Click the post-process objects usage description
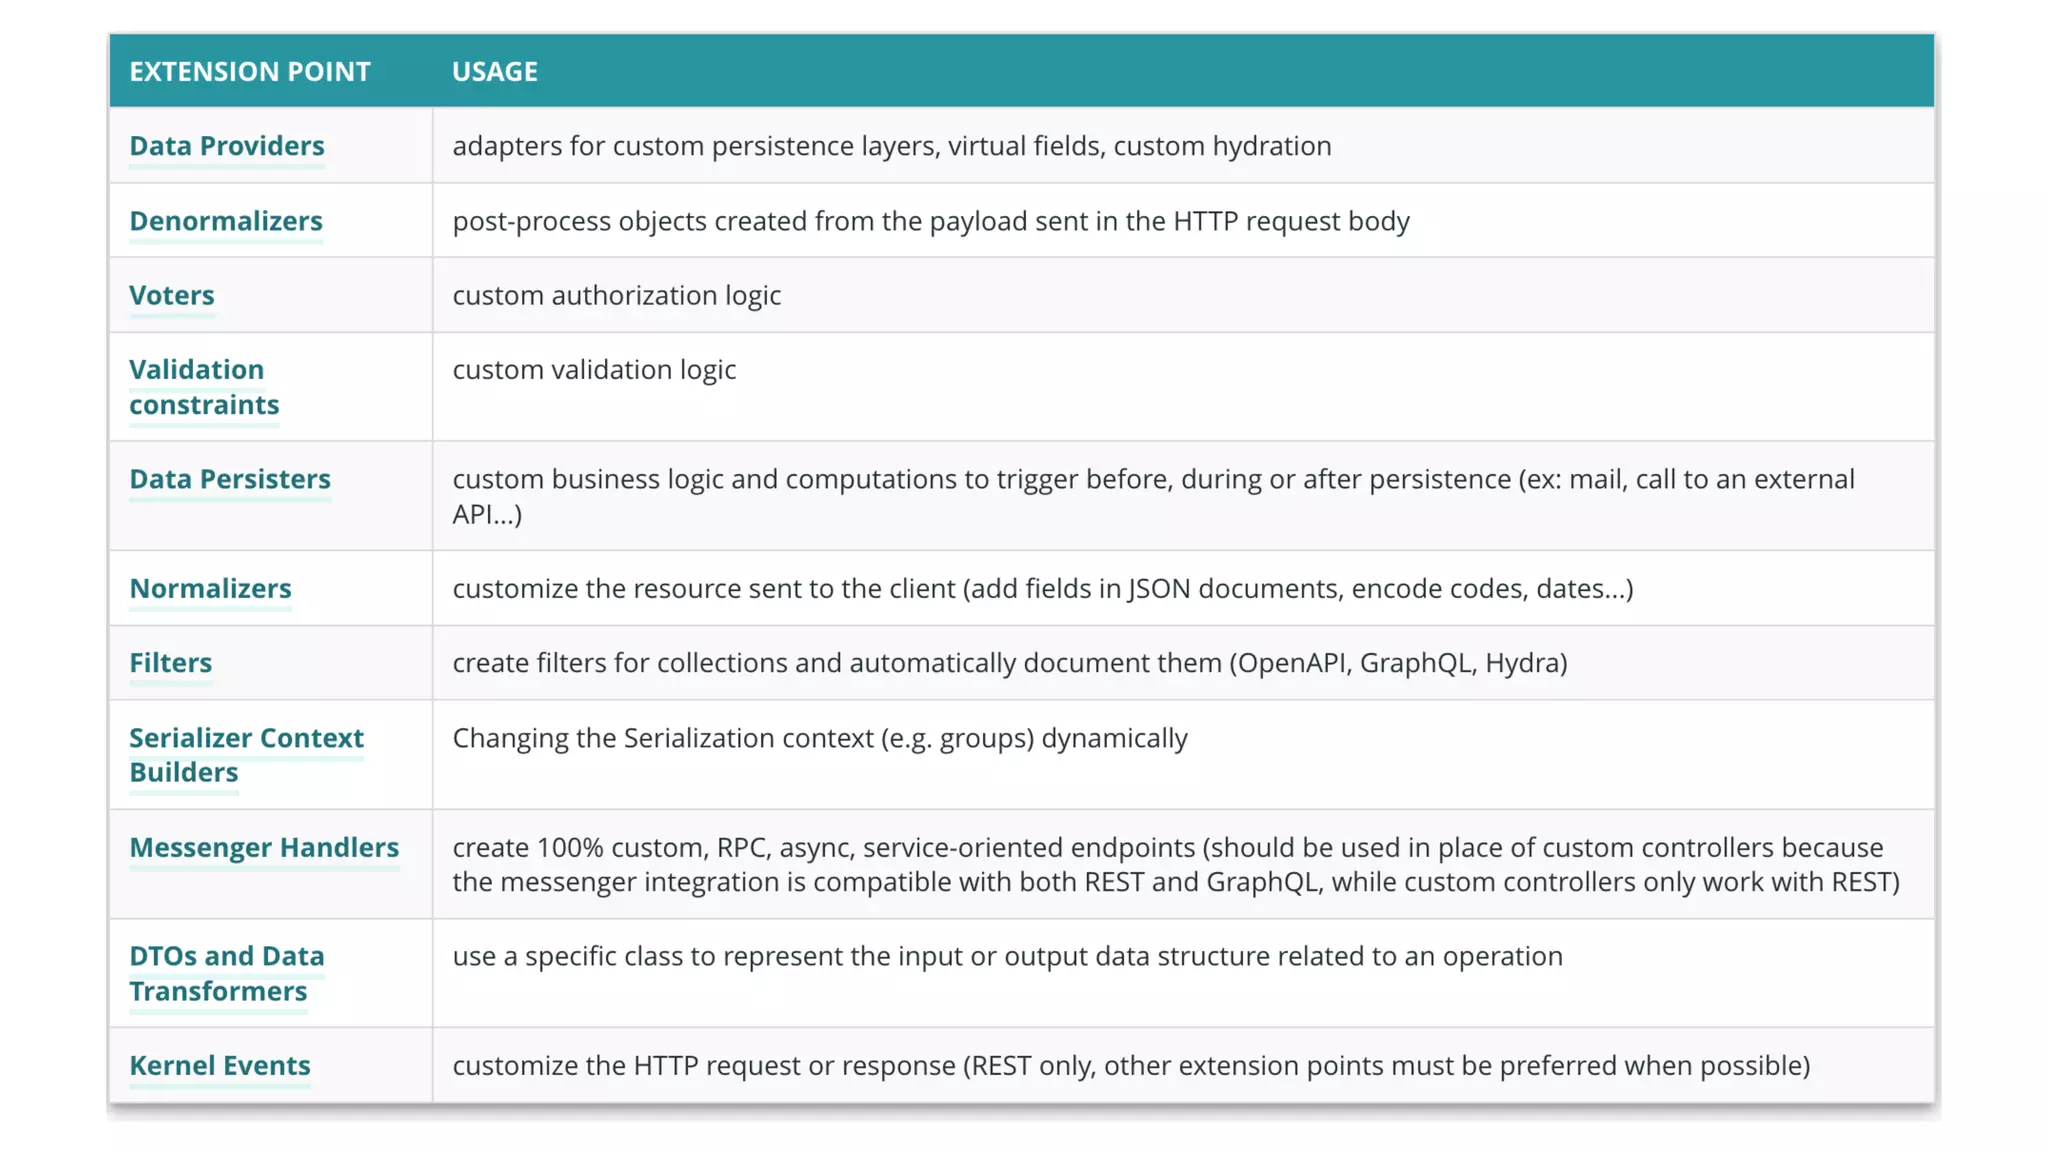The width and height of the screenshot is (2048, 1152). [x=930, y=221]
